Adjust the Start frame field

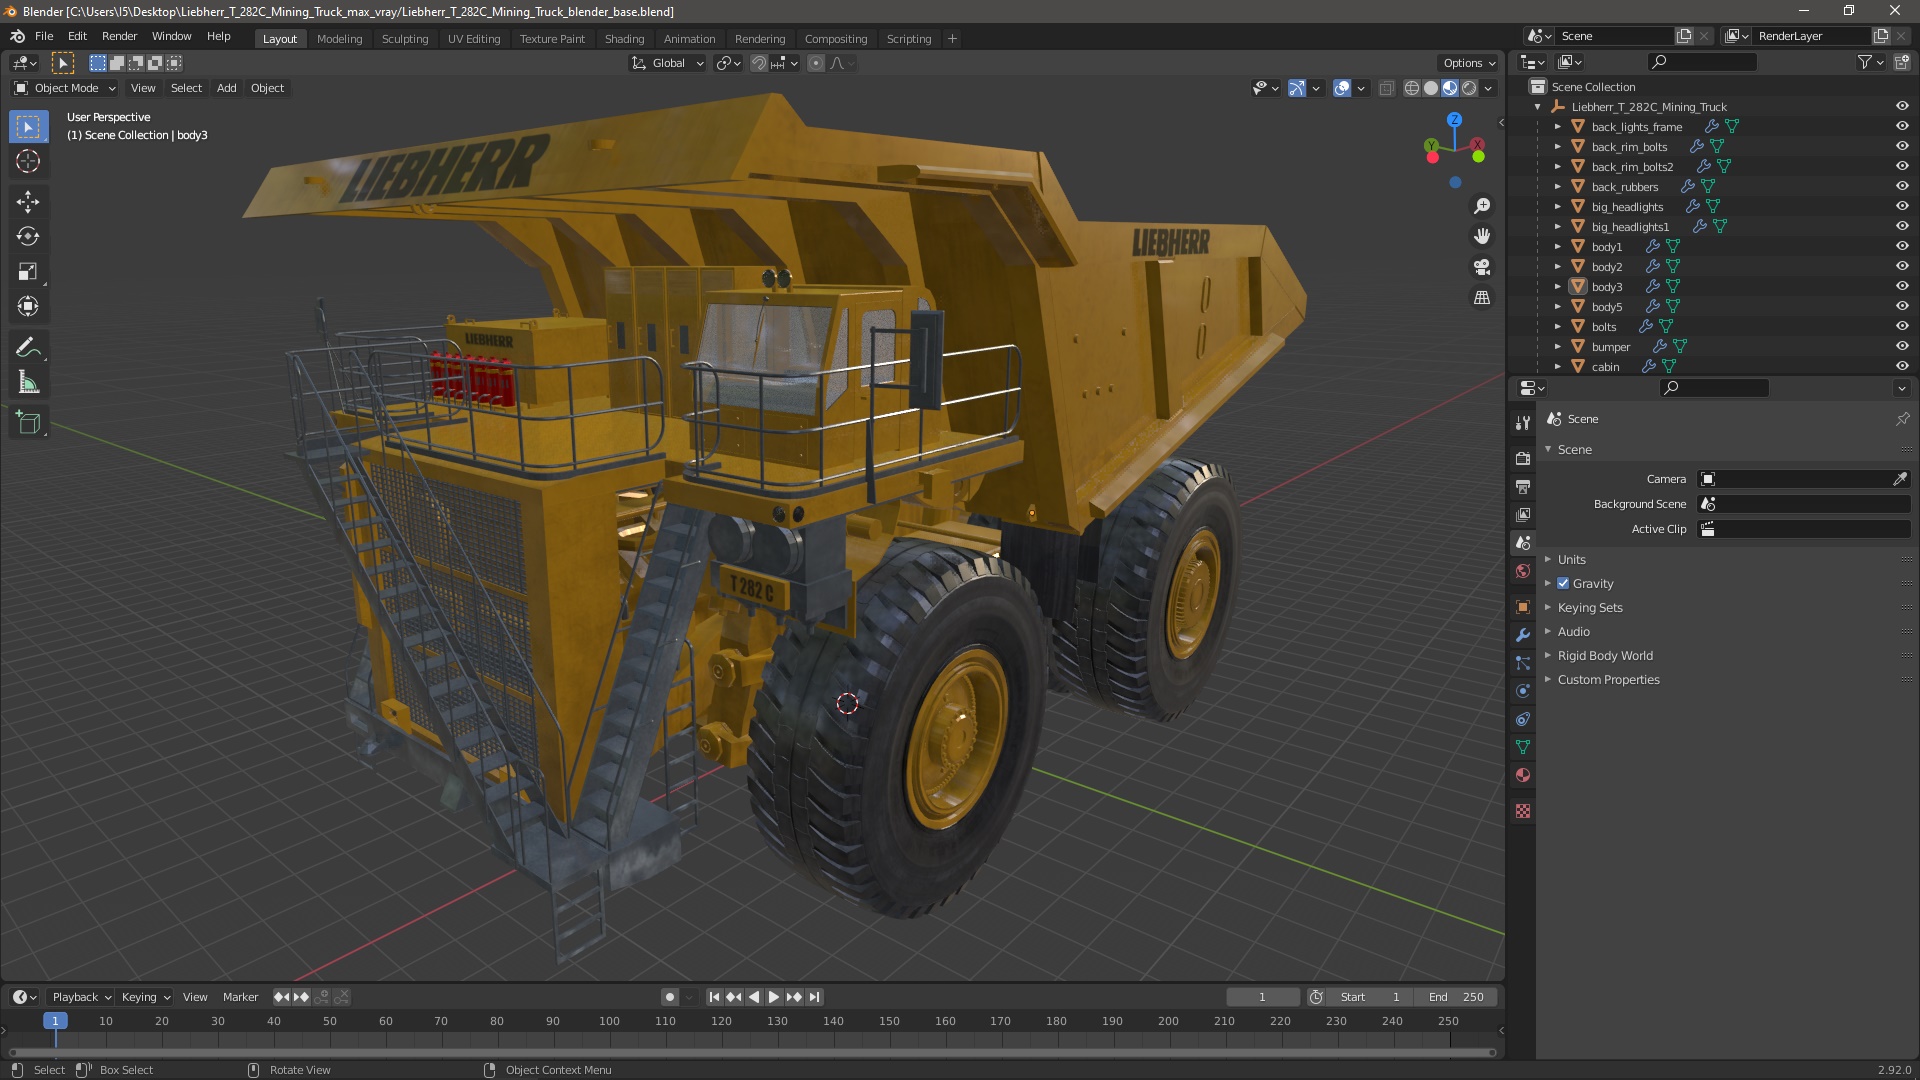[x=1369, y=997]
